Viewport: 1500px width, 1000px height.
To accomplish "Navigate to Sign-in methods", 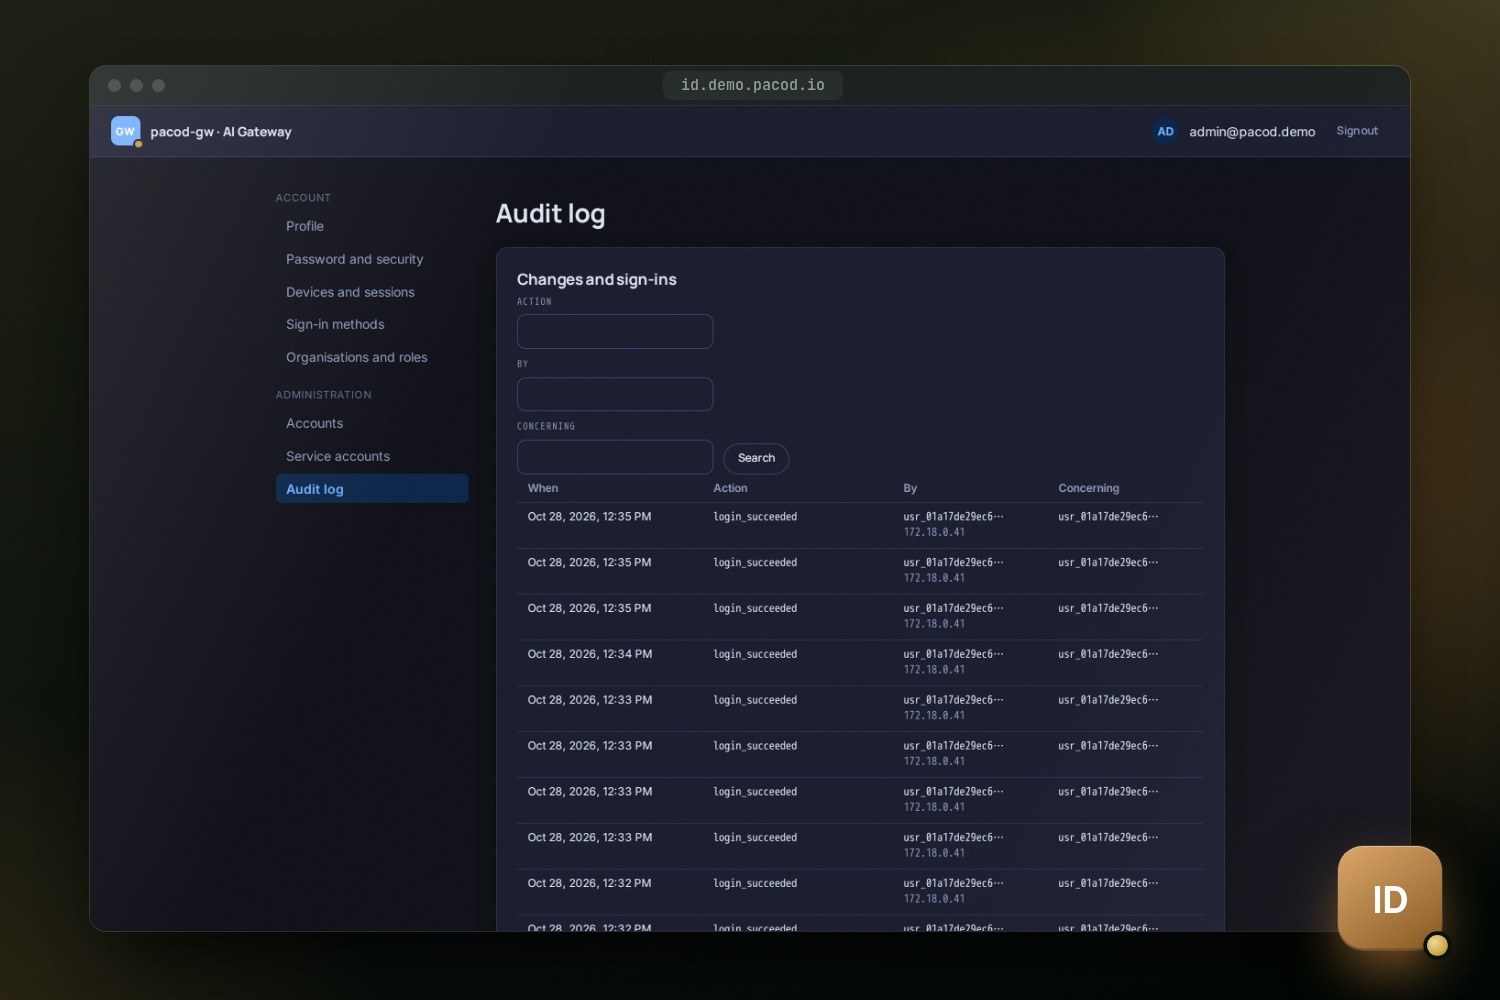I will pos(335,324).
